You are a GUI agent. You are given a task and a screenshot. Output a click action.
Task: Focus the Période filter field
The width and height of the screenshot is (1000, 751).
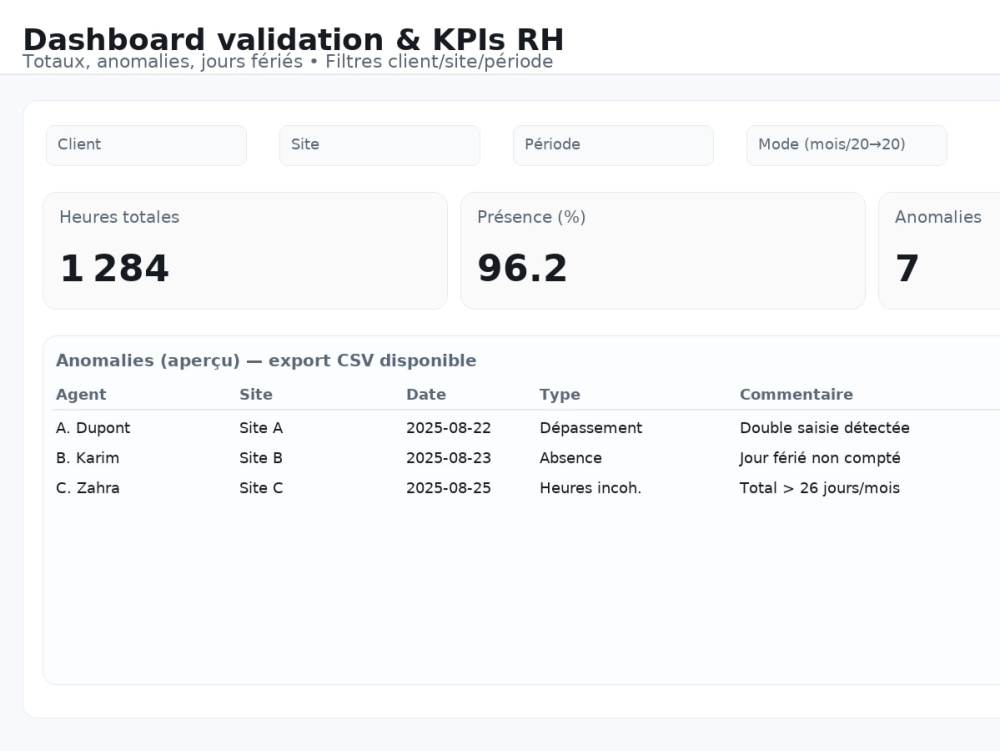click(613, 145)
